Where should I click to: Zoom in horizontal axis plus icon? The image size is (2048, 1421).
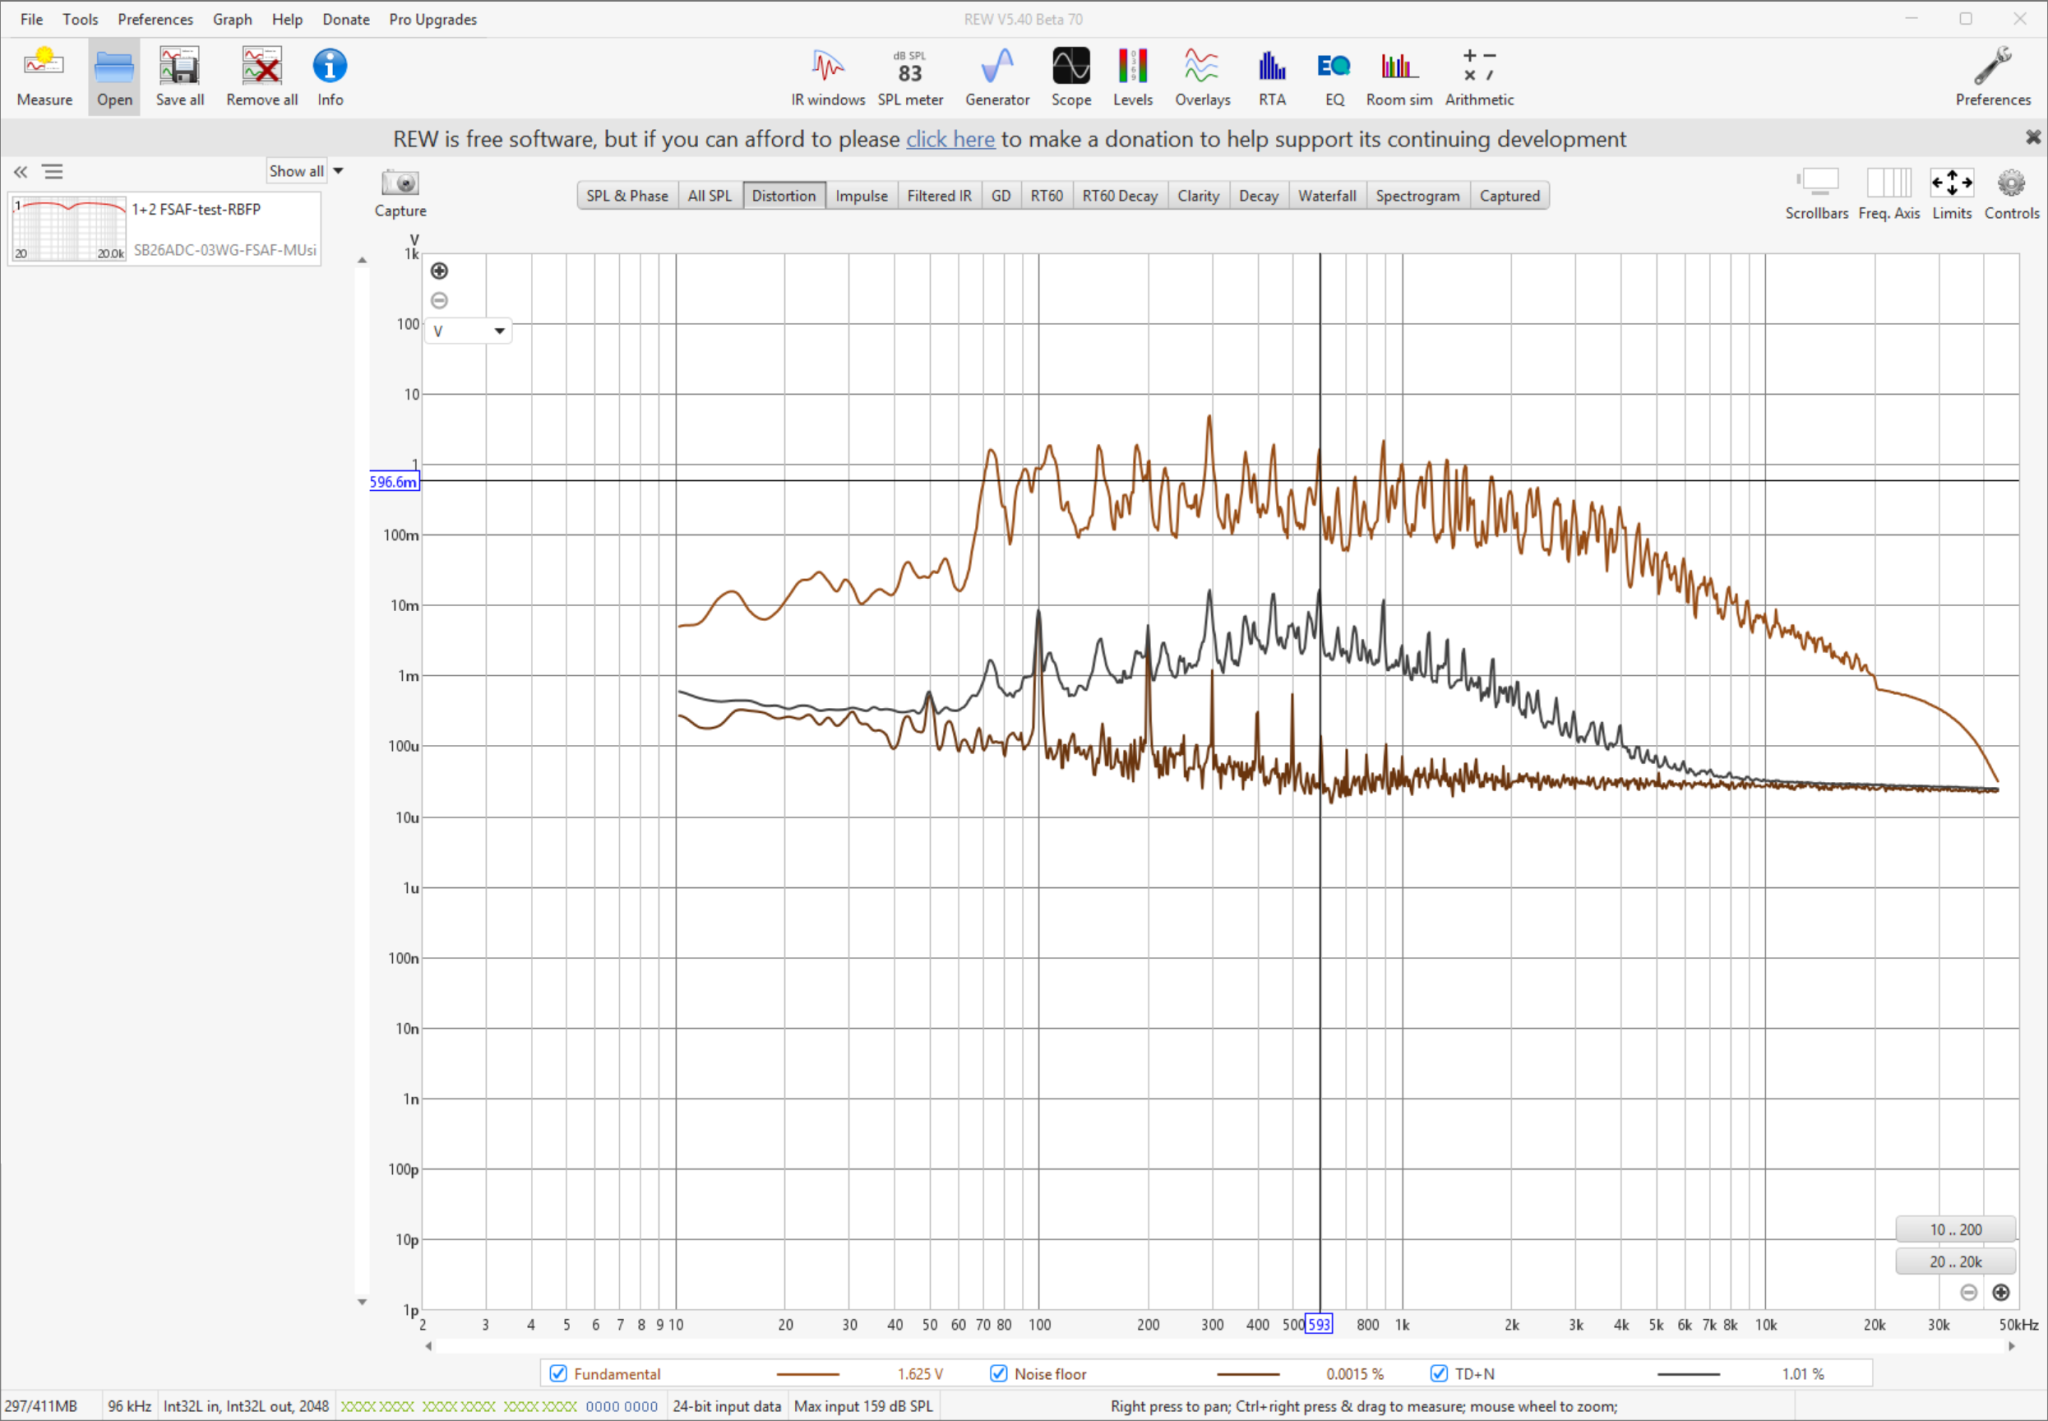2001,1292
